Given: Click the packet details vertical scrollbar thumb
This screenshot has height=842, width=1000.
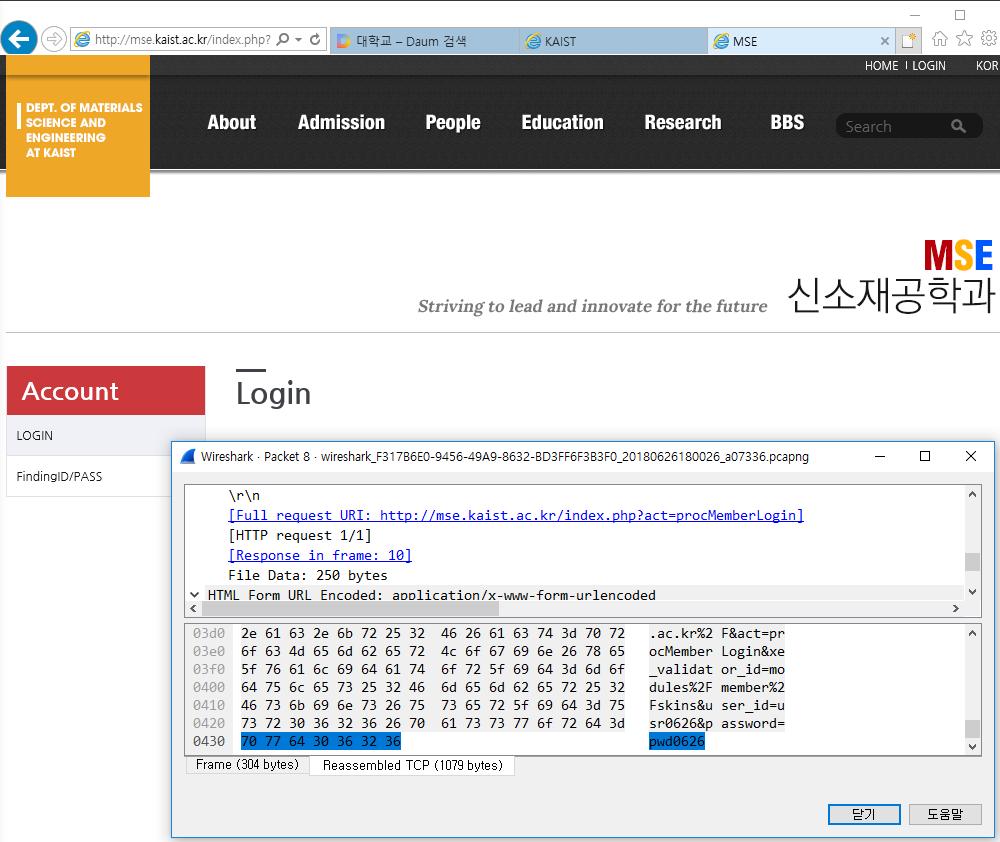Looking at the screenshot, I should [972, 562].
